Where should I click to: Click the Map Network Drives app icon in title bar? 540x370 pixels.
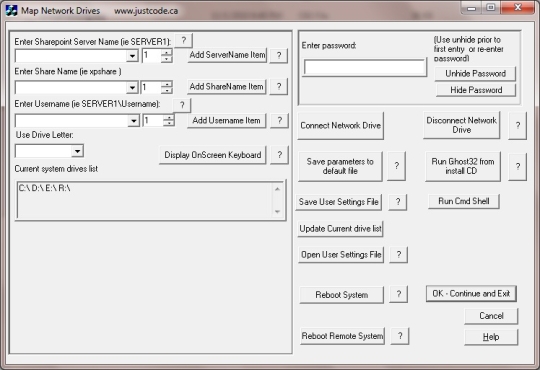pyautogui.click(x=11, y=10)
